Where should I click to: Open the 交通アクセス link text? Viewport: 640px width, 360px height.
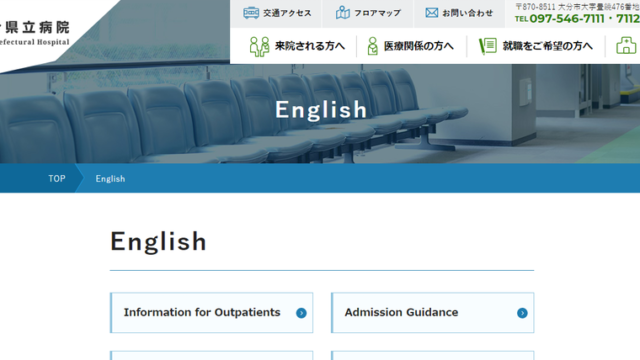tap(287, 13)
